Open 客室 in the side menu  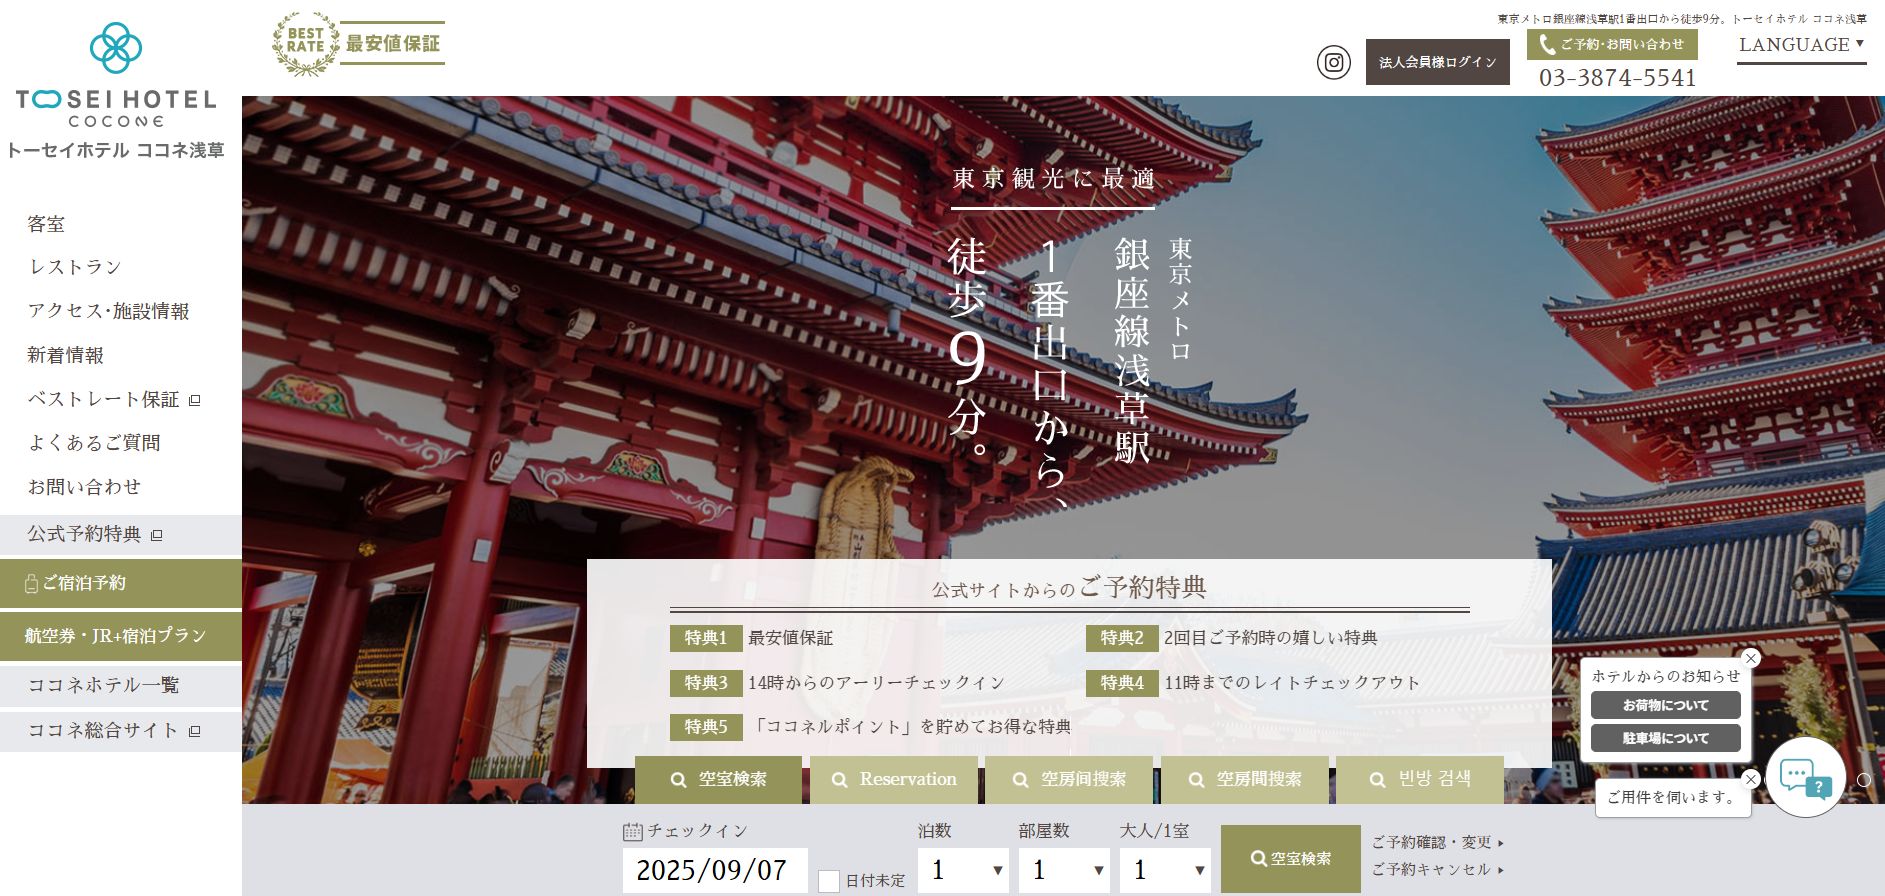point(46,224)
